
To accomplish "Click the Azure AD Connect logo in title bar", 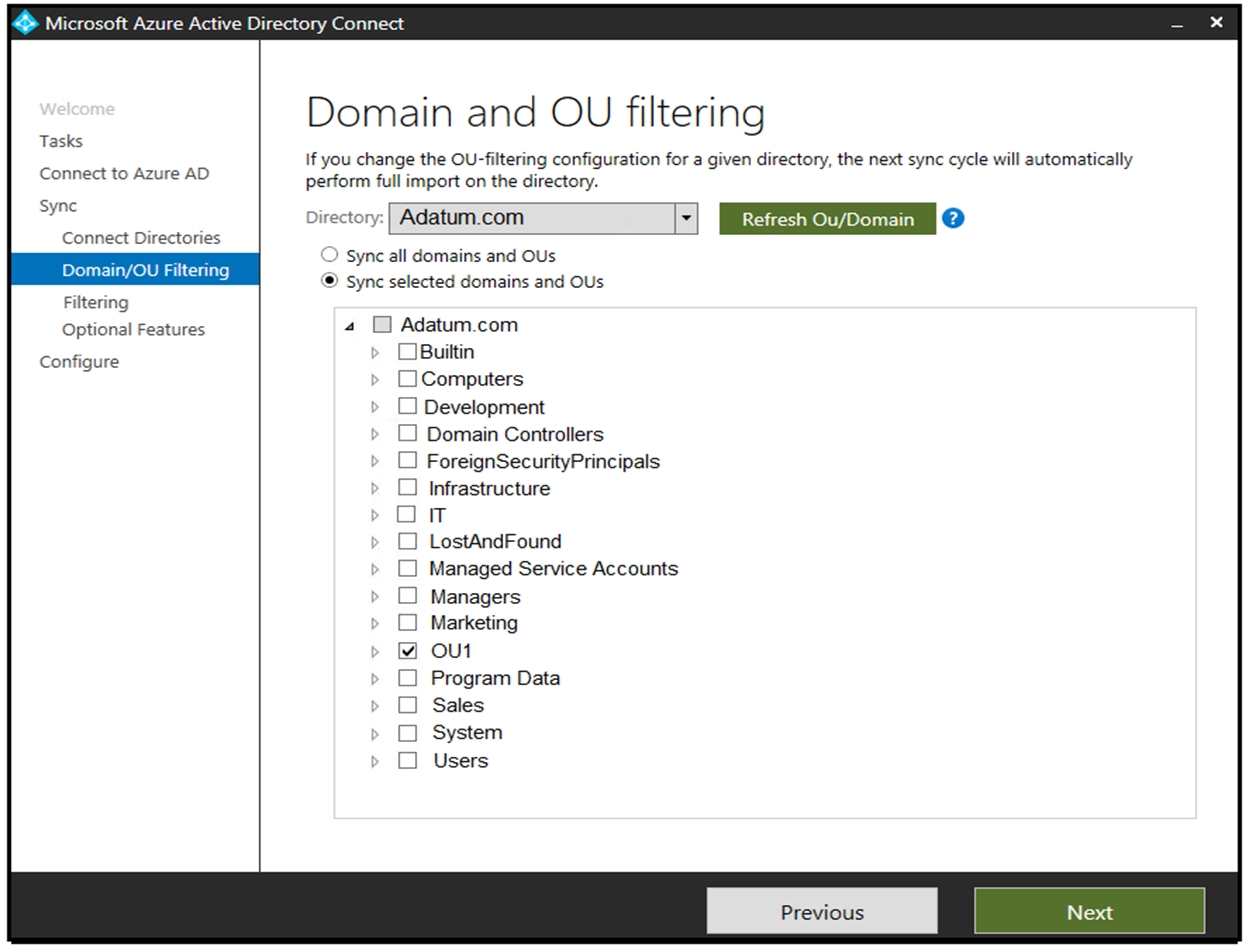I will pos(25,23).
